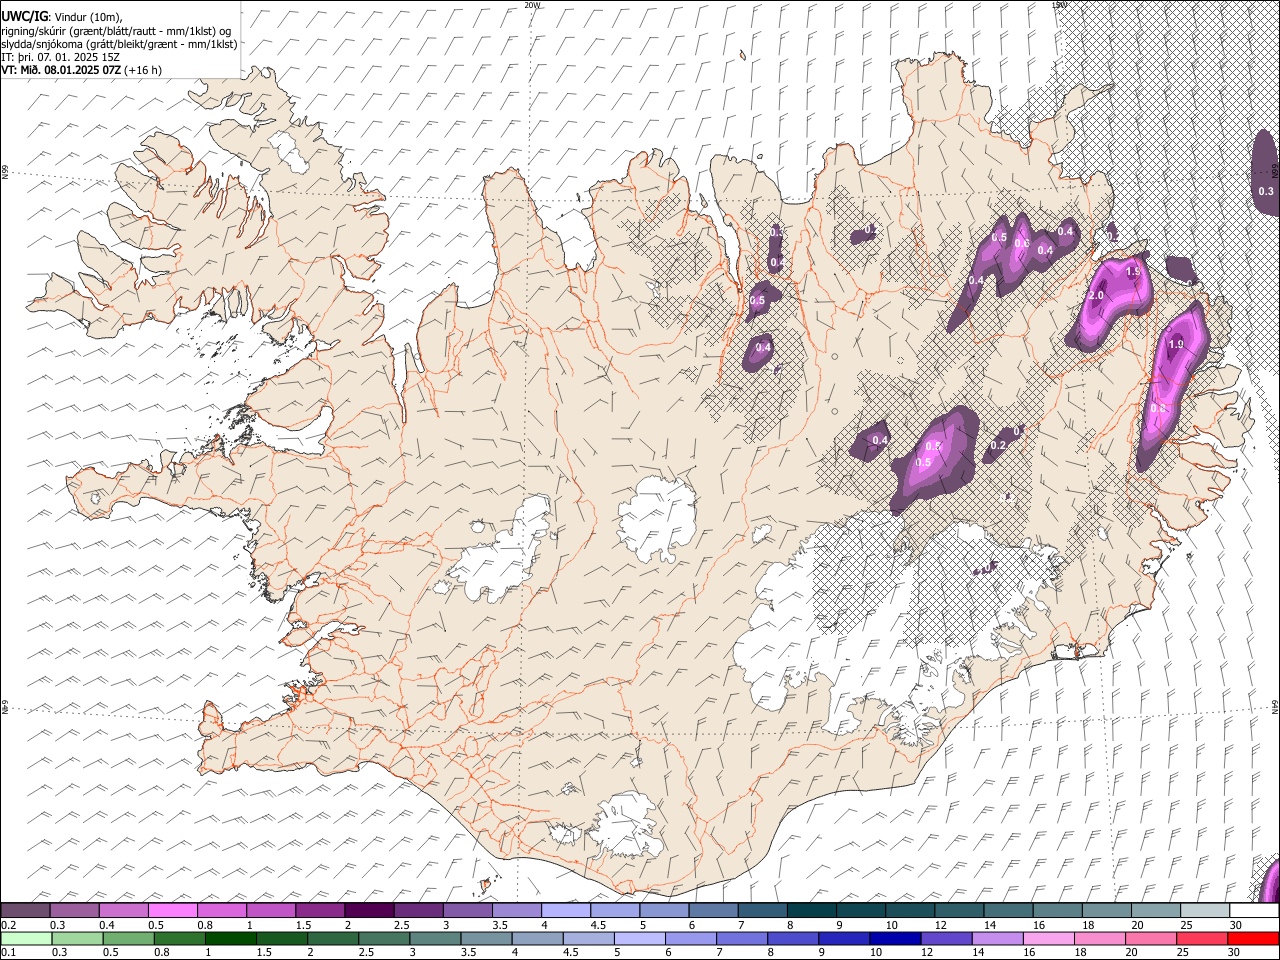Click the '15W' longitude label at the top
The width and height of the screenshot is (1280, 960).
(1059, 5)
